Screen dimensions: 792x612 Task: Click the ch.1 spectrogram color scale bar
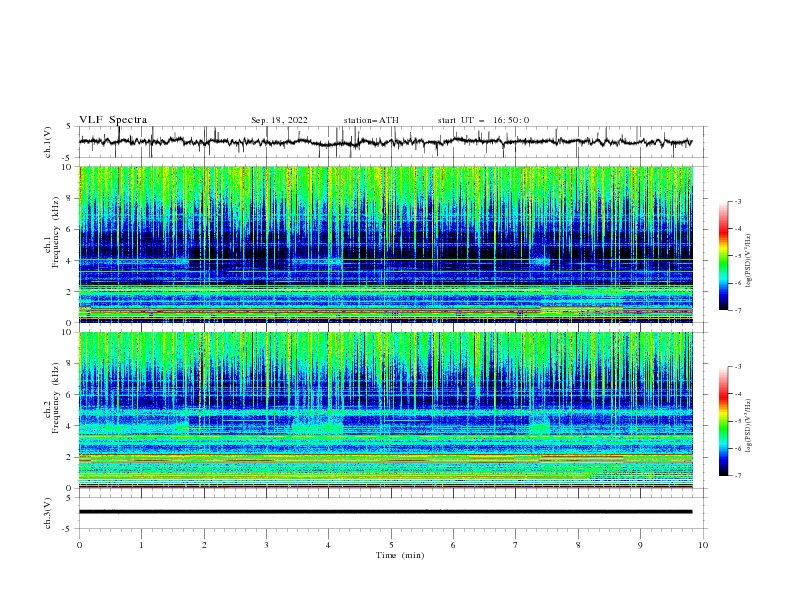[x=724, y=256]
